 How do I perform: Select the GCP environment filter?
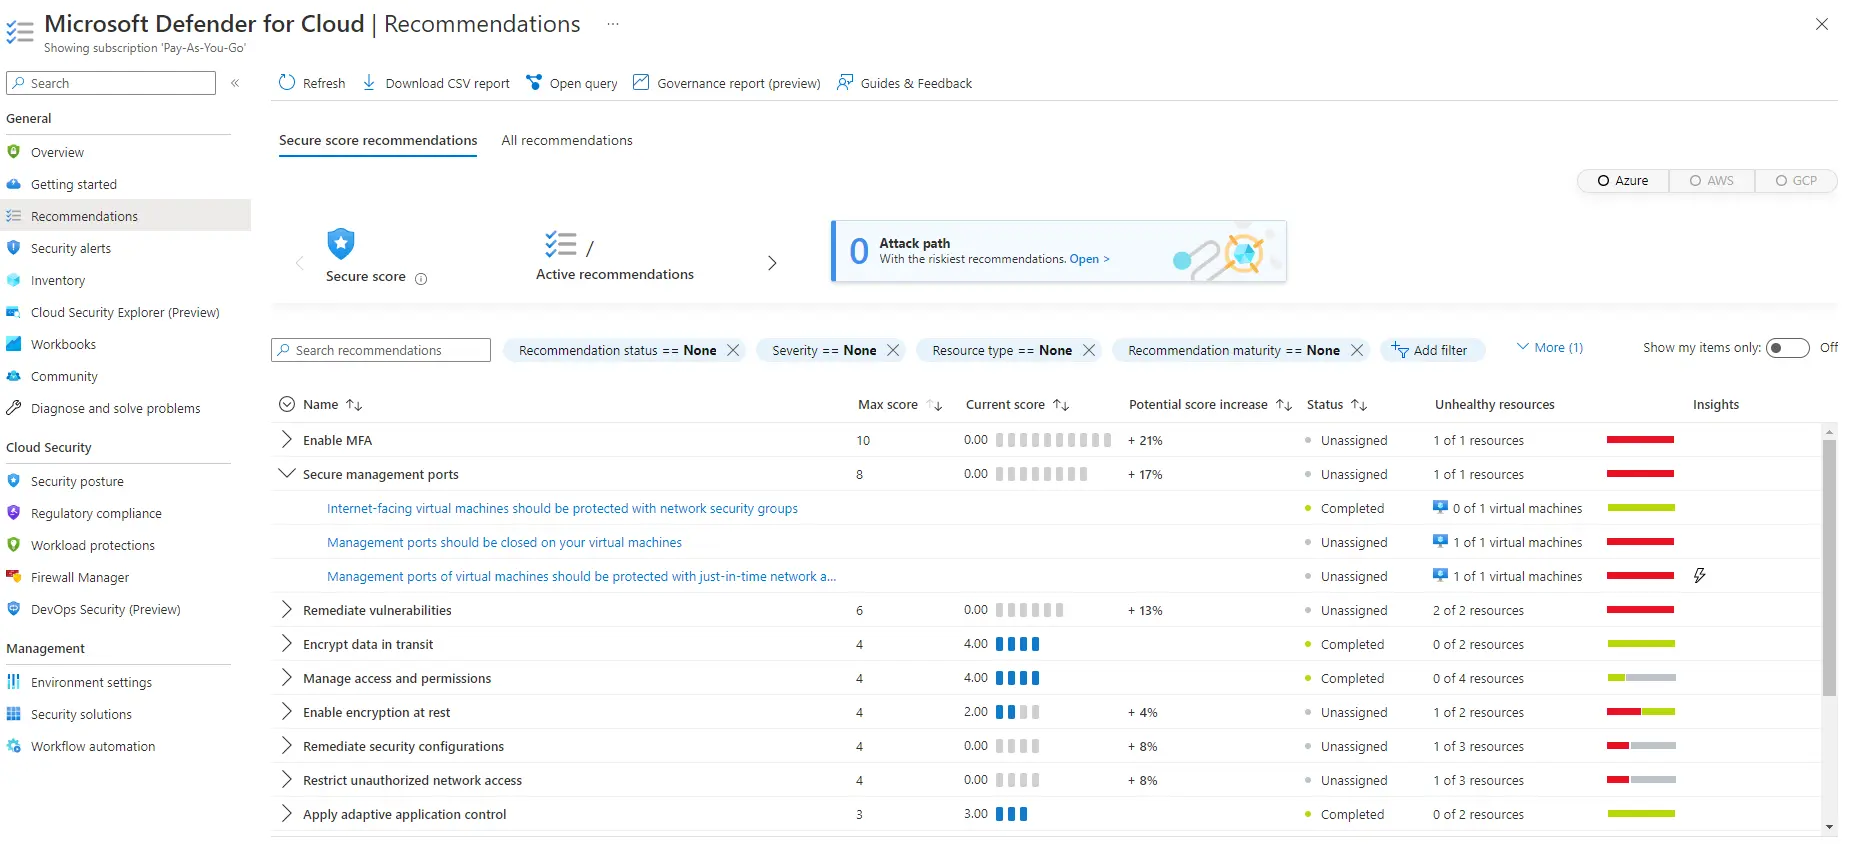[x=1796, y=181]
